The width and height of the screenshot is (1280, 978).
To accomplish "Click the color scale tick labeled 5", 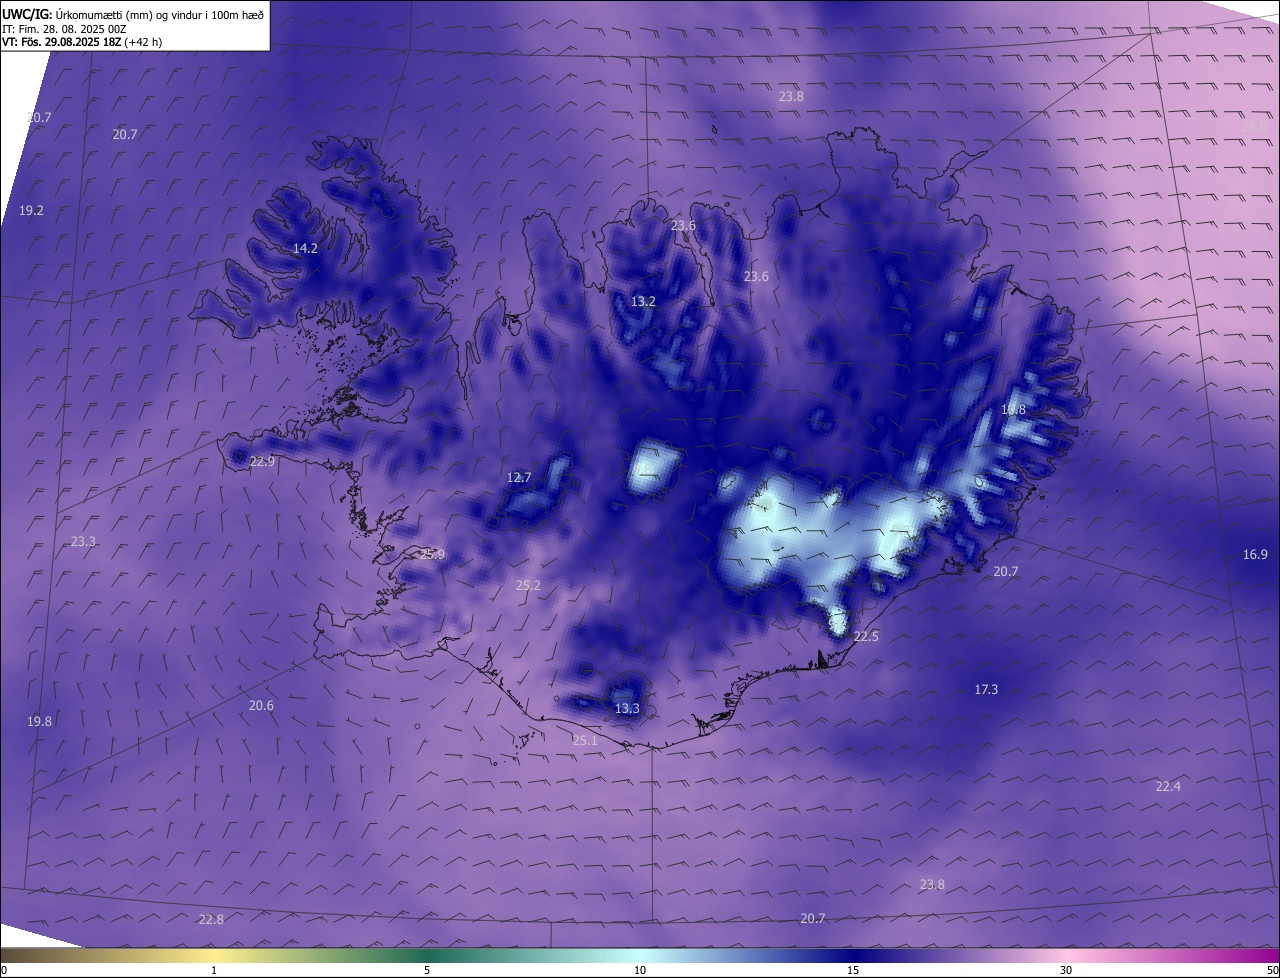I will click(x=427, y=970).
